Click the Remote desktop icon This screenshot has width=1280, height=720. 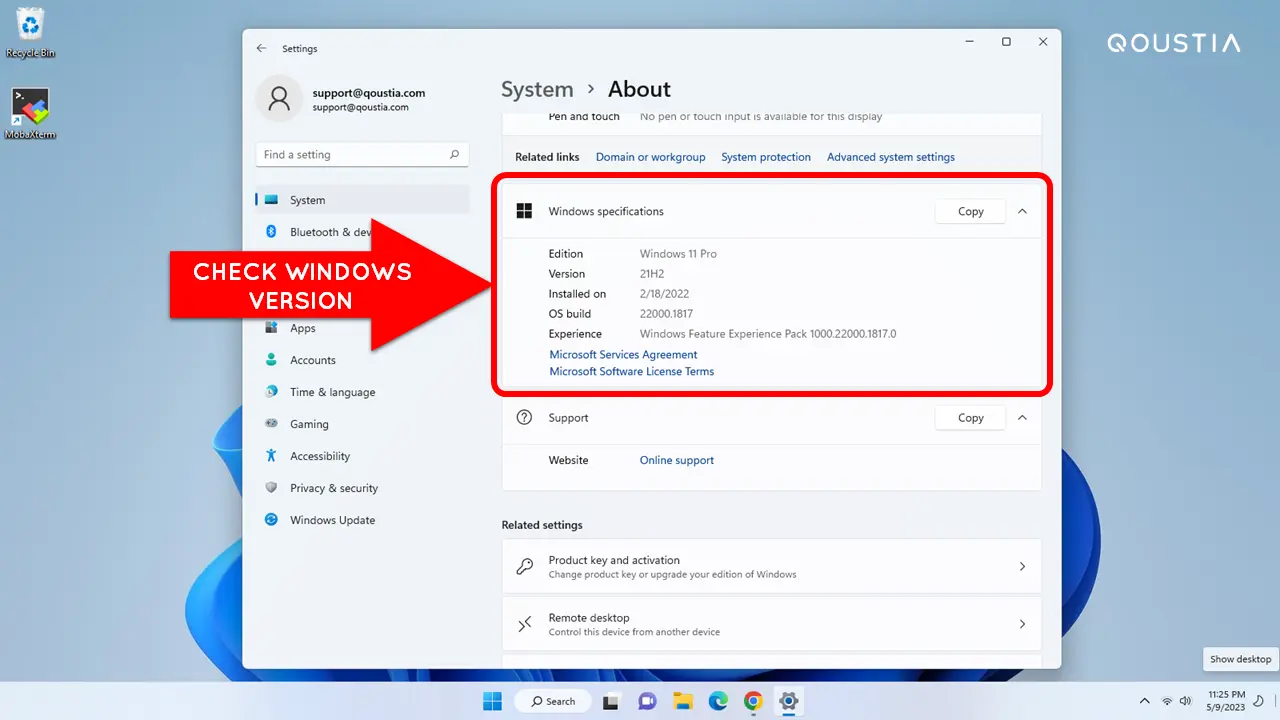[x=524, y=624]
